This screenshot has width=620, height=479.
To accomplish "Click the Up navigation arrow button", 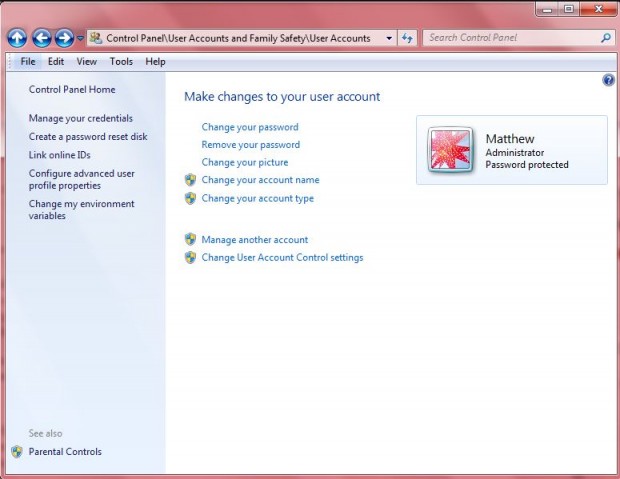I will pyautogui.click(x=17, y=38).
